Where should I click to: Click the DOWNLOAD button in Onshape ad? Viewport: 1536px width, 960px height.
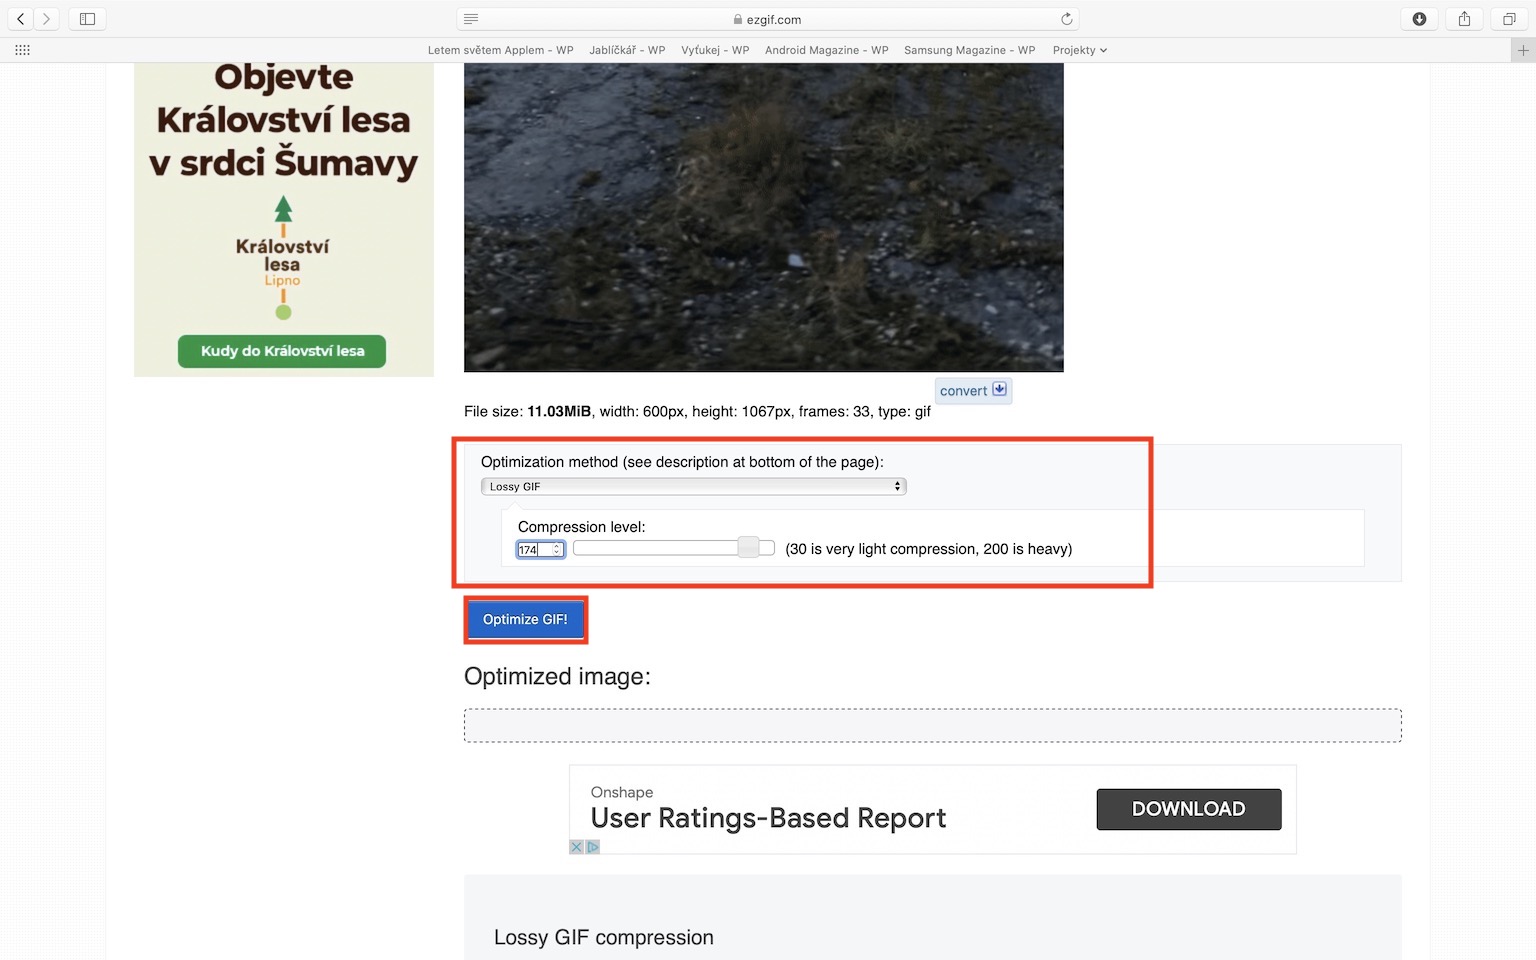pyautogui.click(x=1189, y=809)
